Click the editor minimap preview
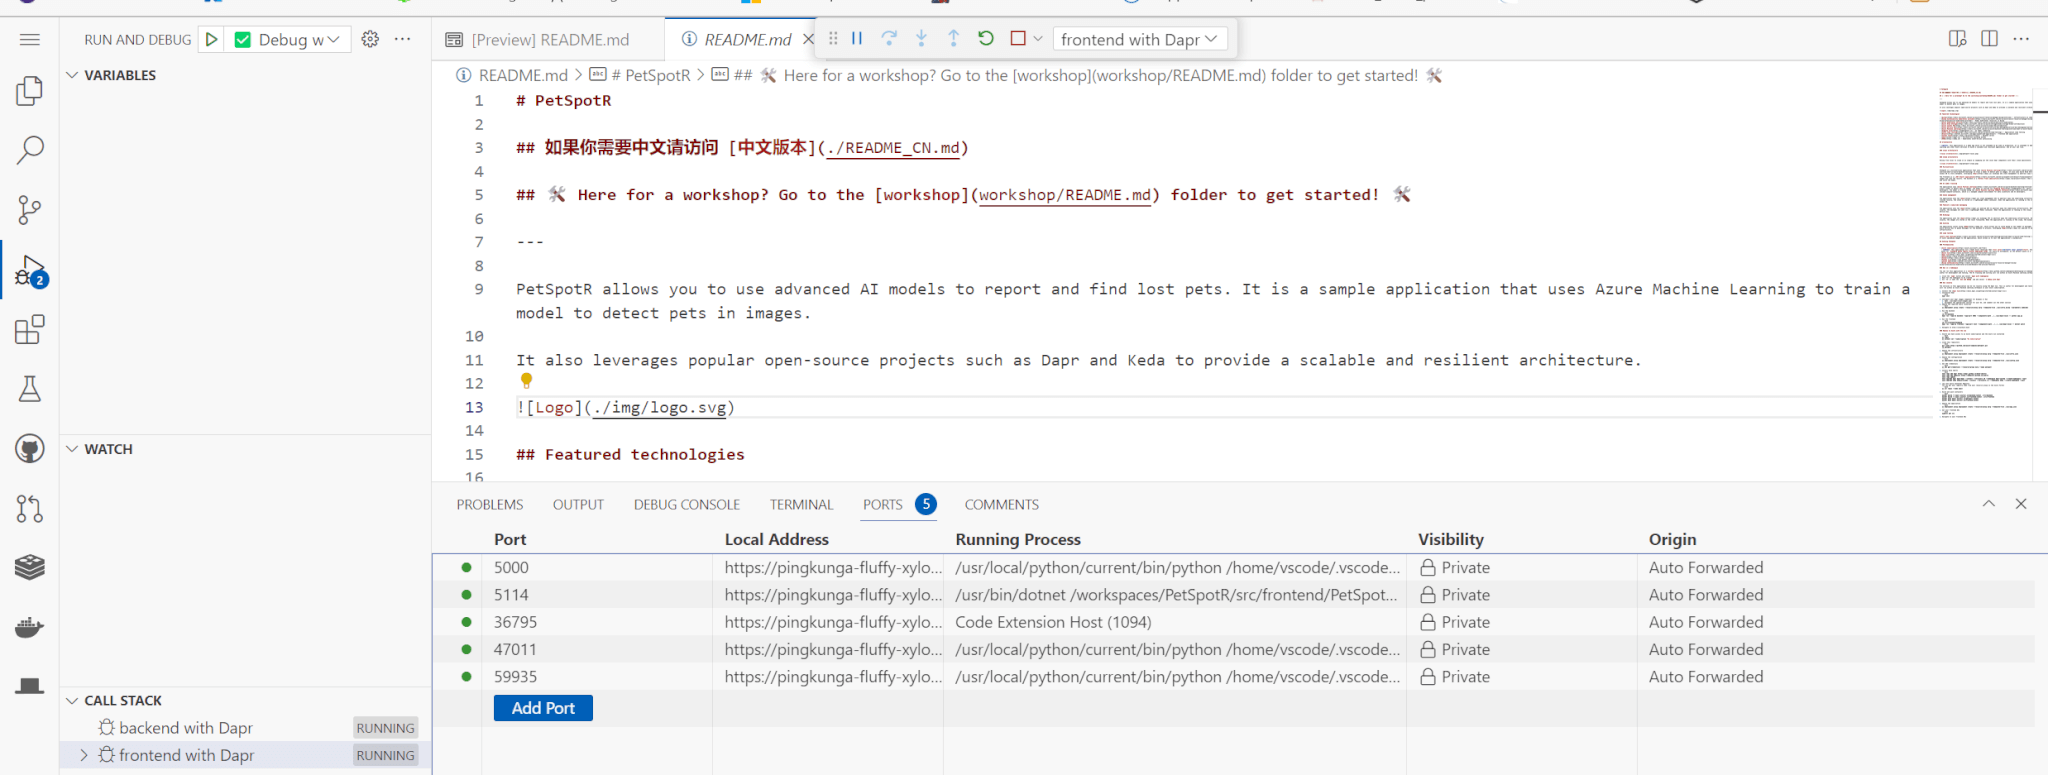Viewport: 2048px width, 775px height. (1985, 250)
